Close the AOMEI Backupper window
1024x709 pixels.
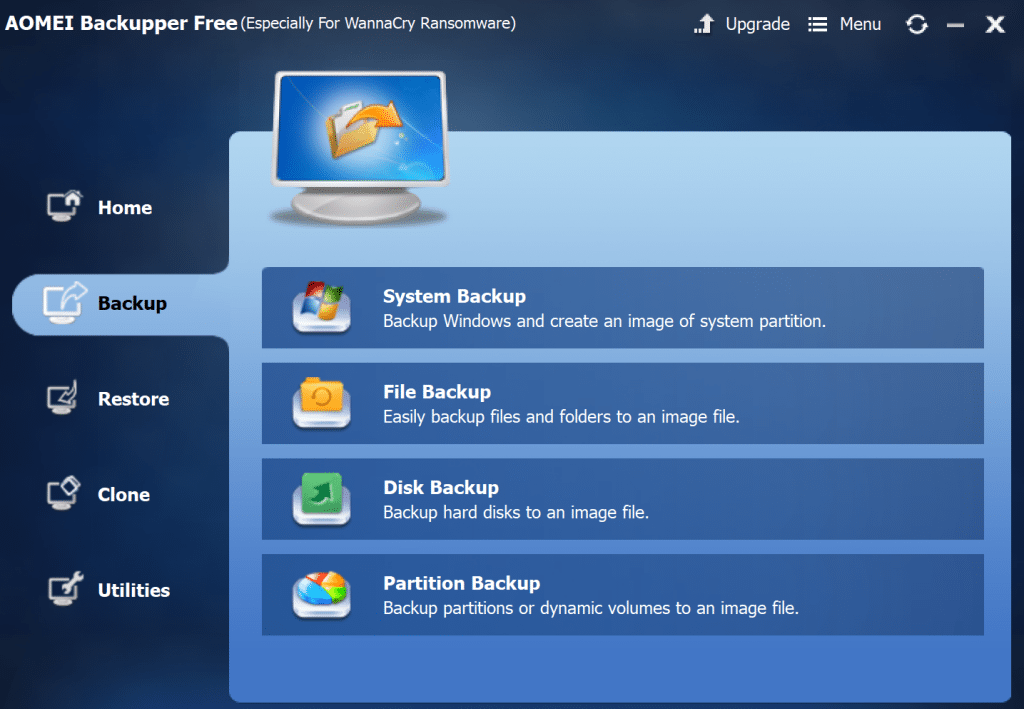[995, 25]
